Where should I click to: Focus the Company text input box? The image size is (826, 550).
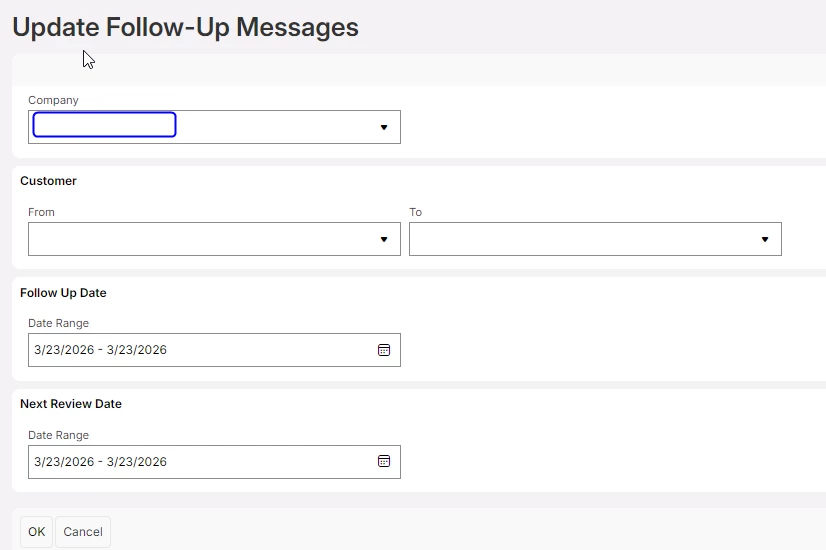tap(105, 125)
